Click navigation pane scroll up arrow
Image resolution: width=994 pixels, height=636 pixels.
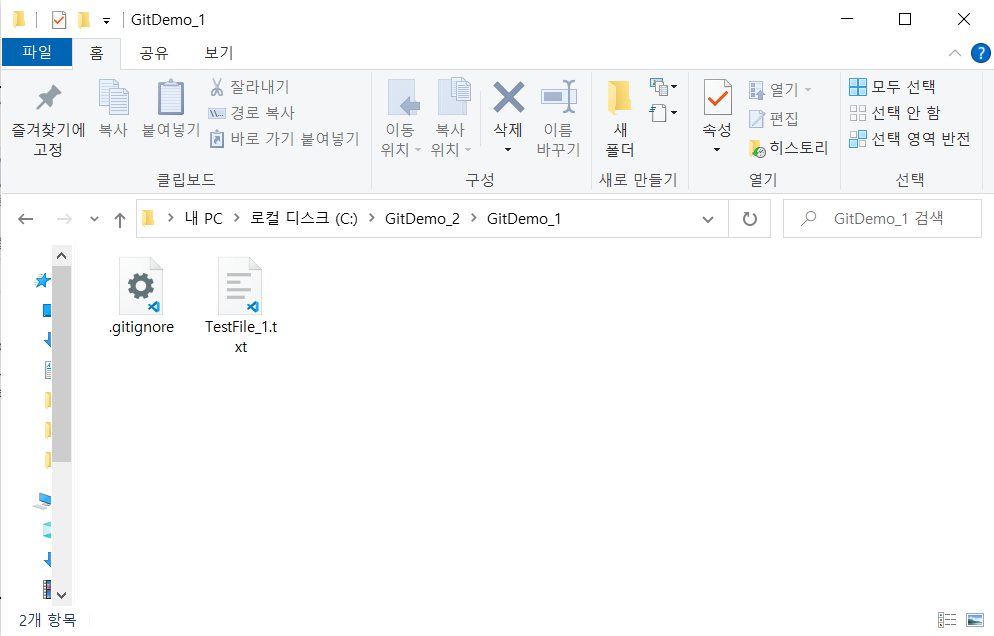coord(61,256)
